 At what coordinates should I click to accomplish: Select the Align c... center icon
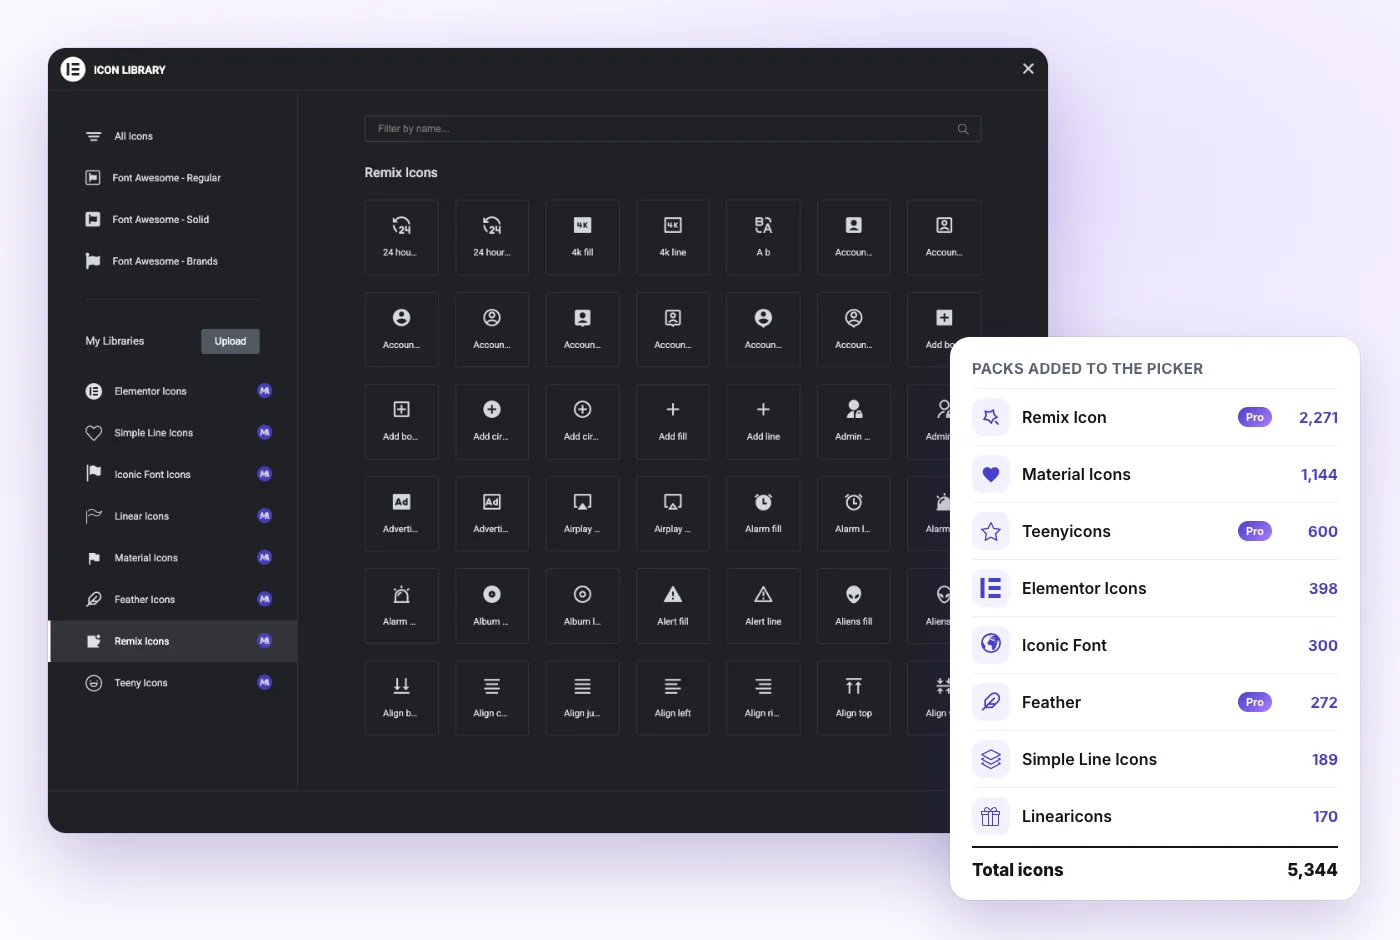click(492, 698)
